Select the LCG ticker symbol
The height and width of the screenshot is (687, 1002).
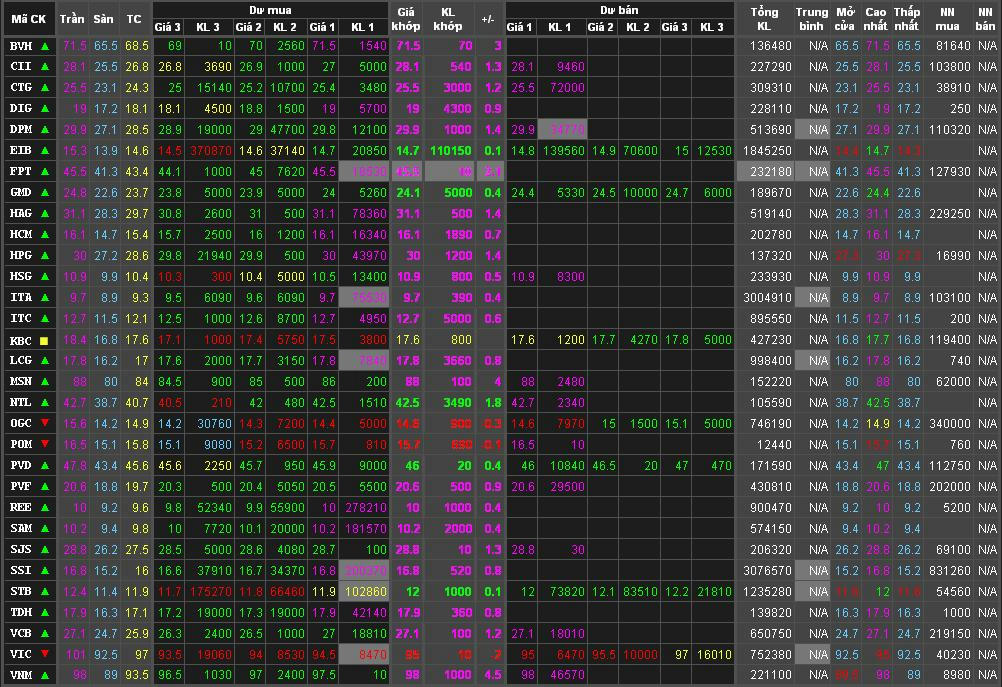click(x=21, y=360)
